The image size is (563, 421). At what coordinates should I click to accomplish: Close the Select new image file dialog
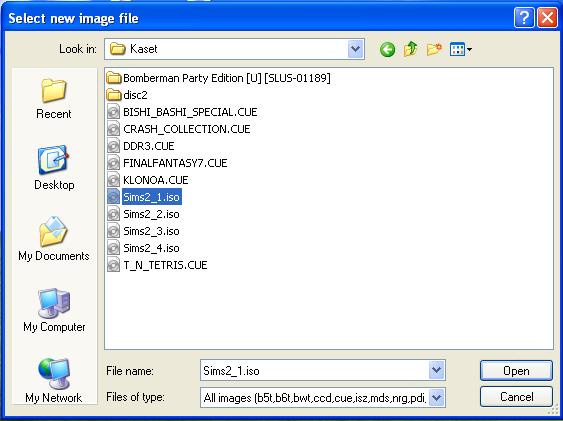[x=547, y=18]
